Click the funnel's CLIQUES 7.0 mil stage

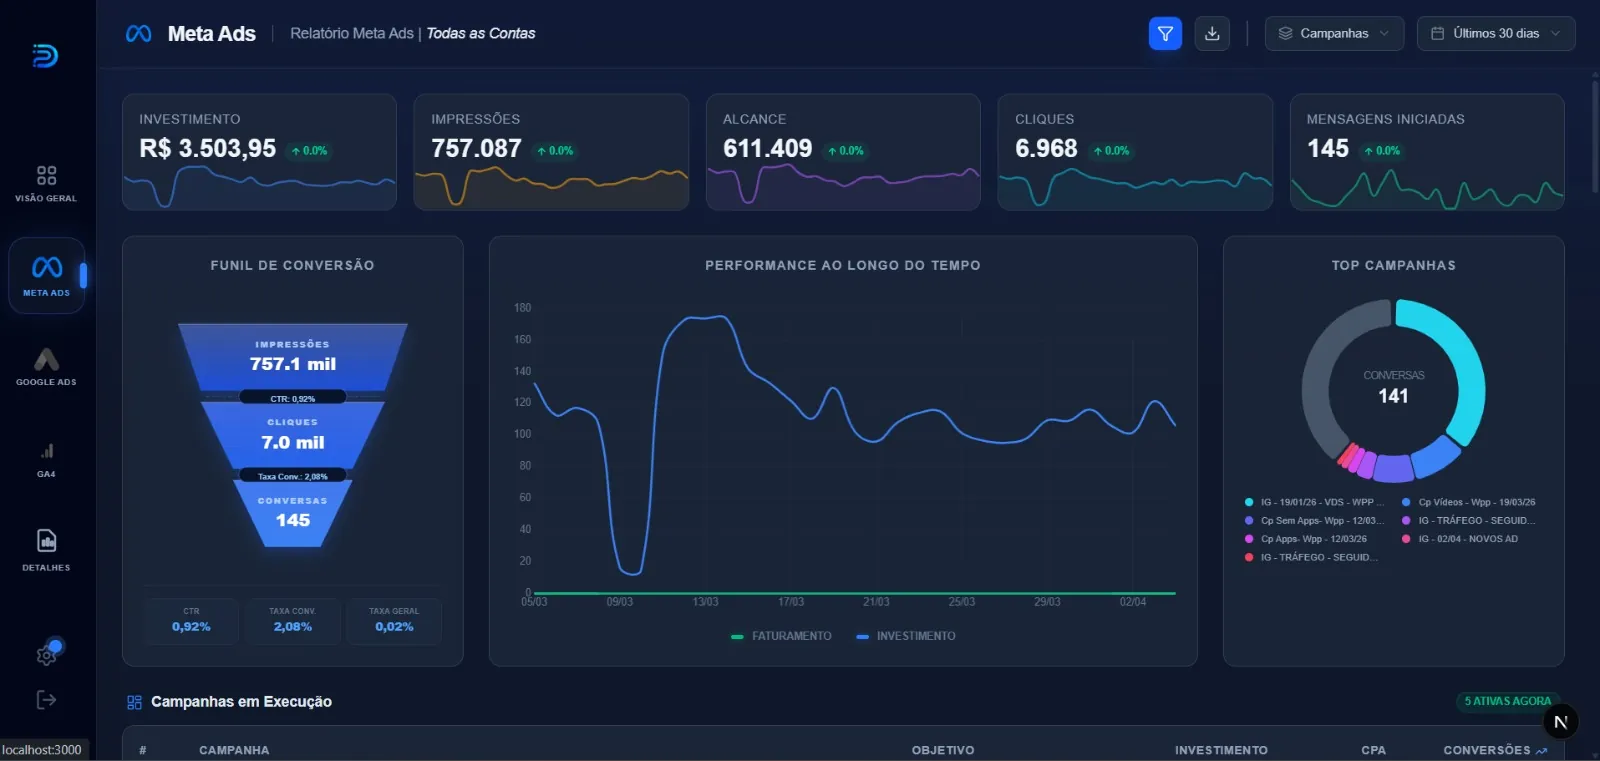pos(293,435)
